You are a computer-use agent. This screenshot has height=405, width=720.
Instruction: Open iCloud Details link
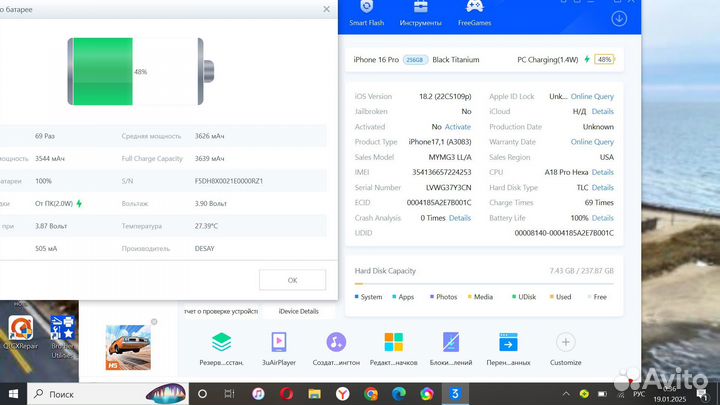602,111
